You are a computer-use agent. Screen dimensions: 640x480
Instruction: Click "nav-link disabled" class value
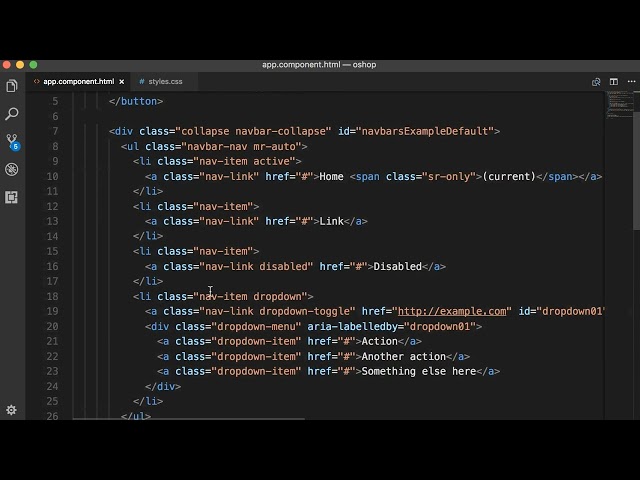pos(256,267)
